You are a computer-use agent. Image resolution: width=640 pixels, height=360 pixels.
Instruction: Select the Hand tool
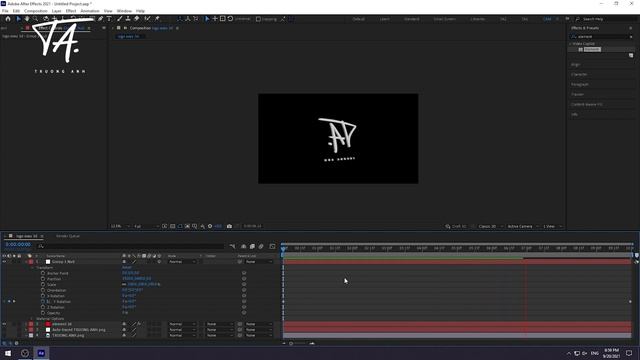coord(27,19)
